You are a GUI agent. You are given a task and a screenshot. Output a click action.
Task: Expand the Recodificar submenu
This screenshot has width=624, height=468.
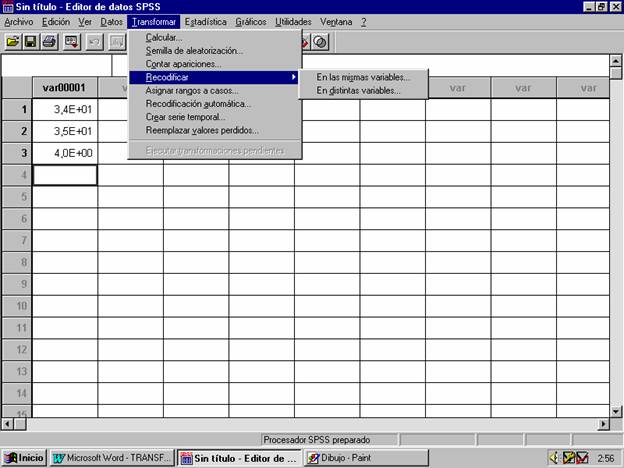[215, 77]
